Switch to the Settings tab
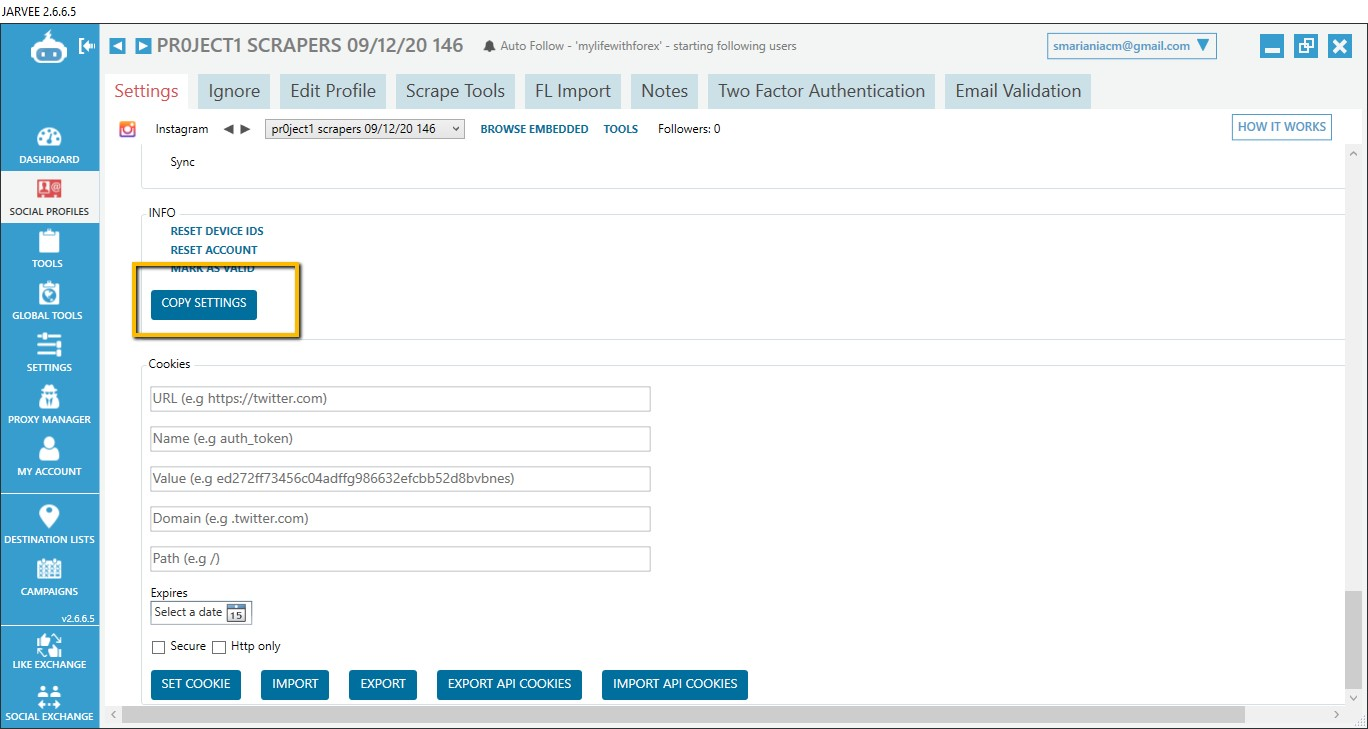The width and height of the screenshot is (1368, 729). point(146,91)
